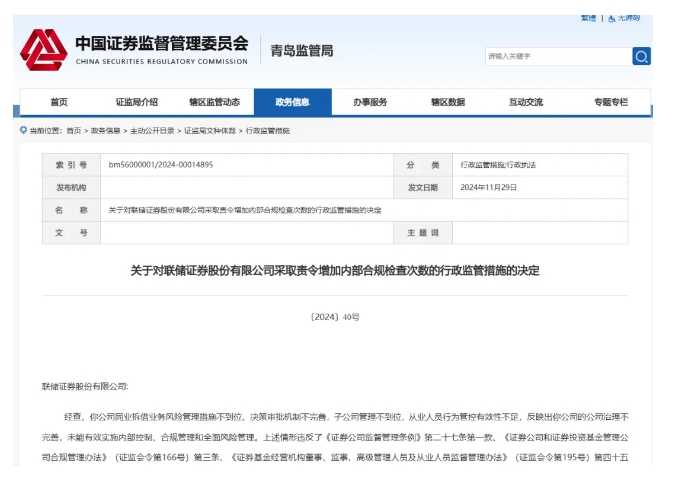Click the 繁體 language link at top

tap(588, 18)
